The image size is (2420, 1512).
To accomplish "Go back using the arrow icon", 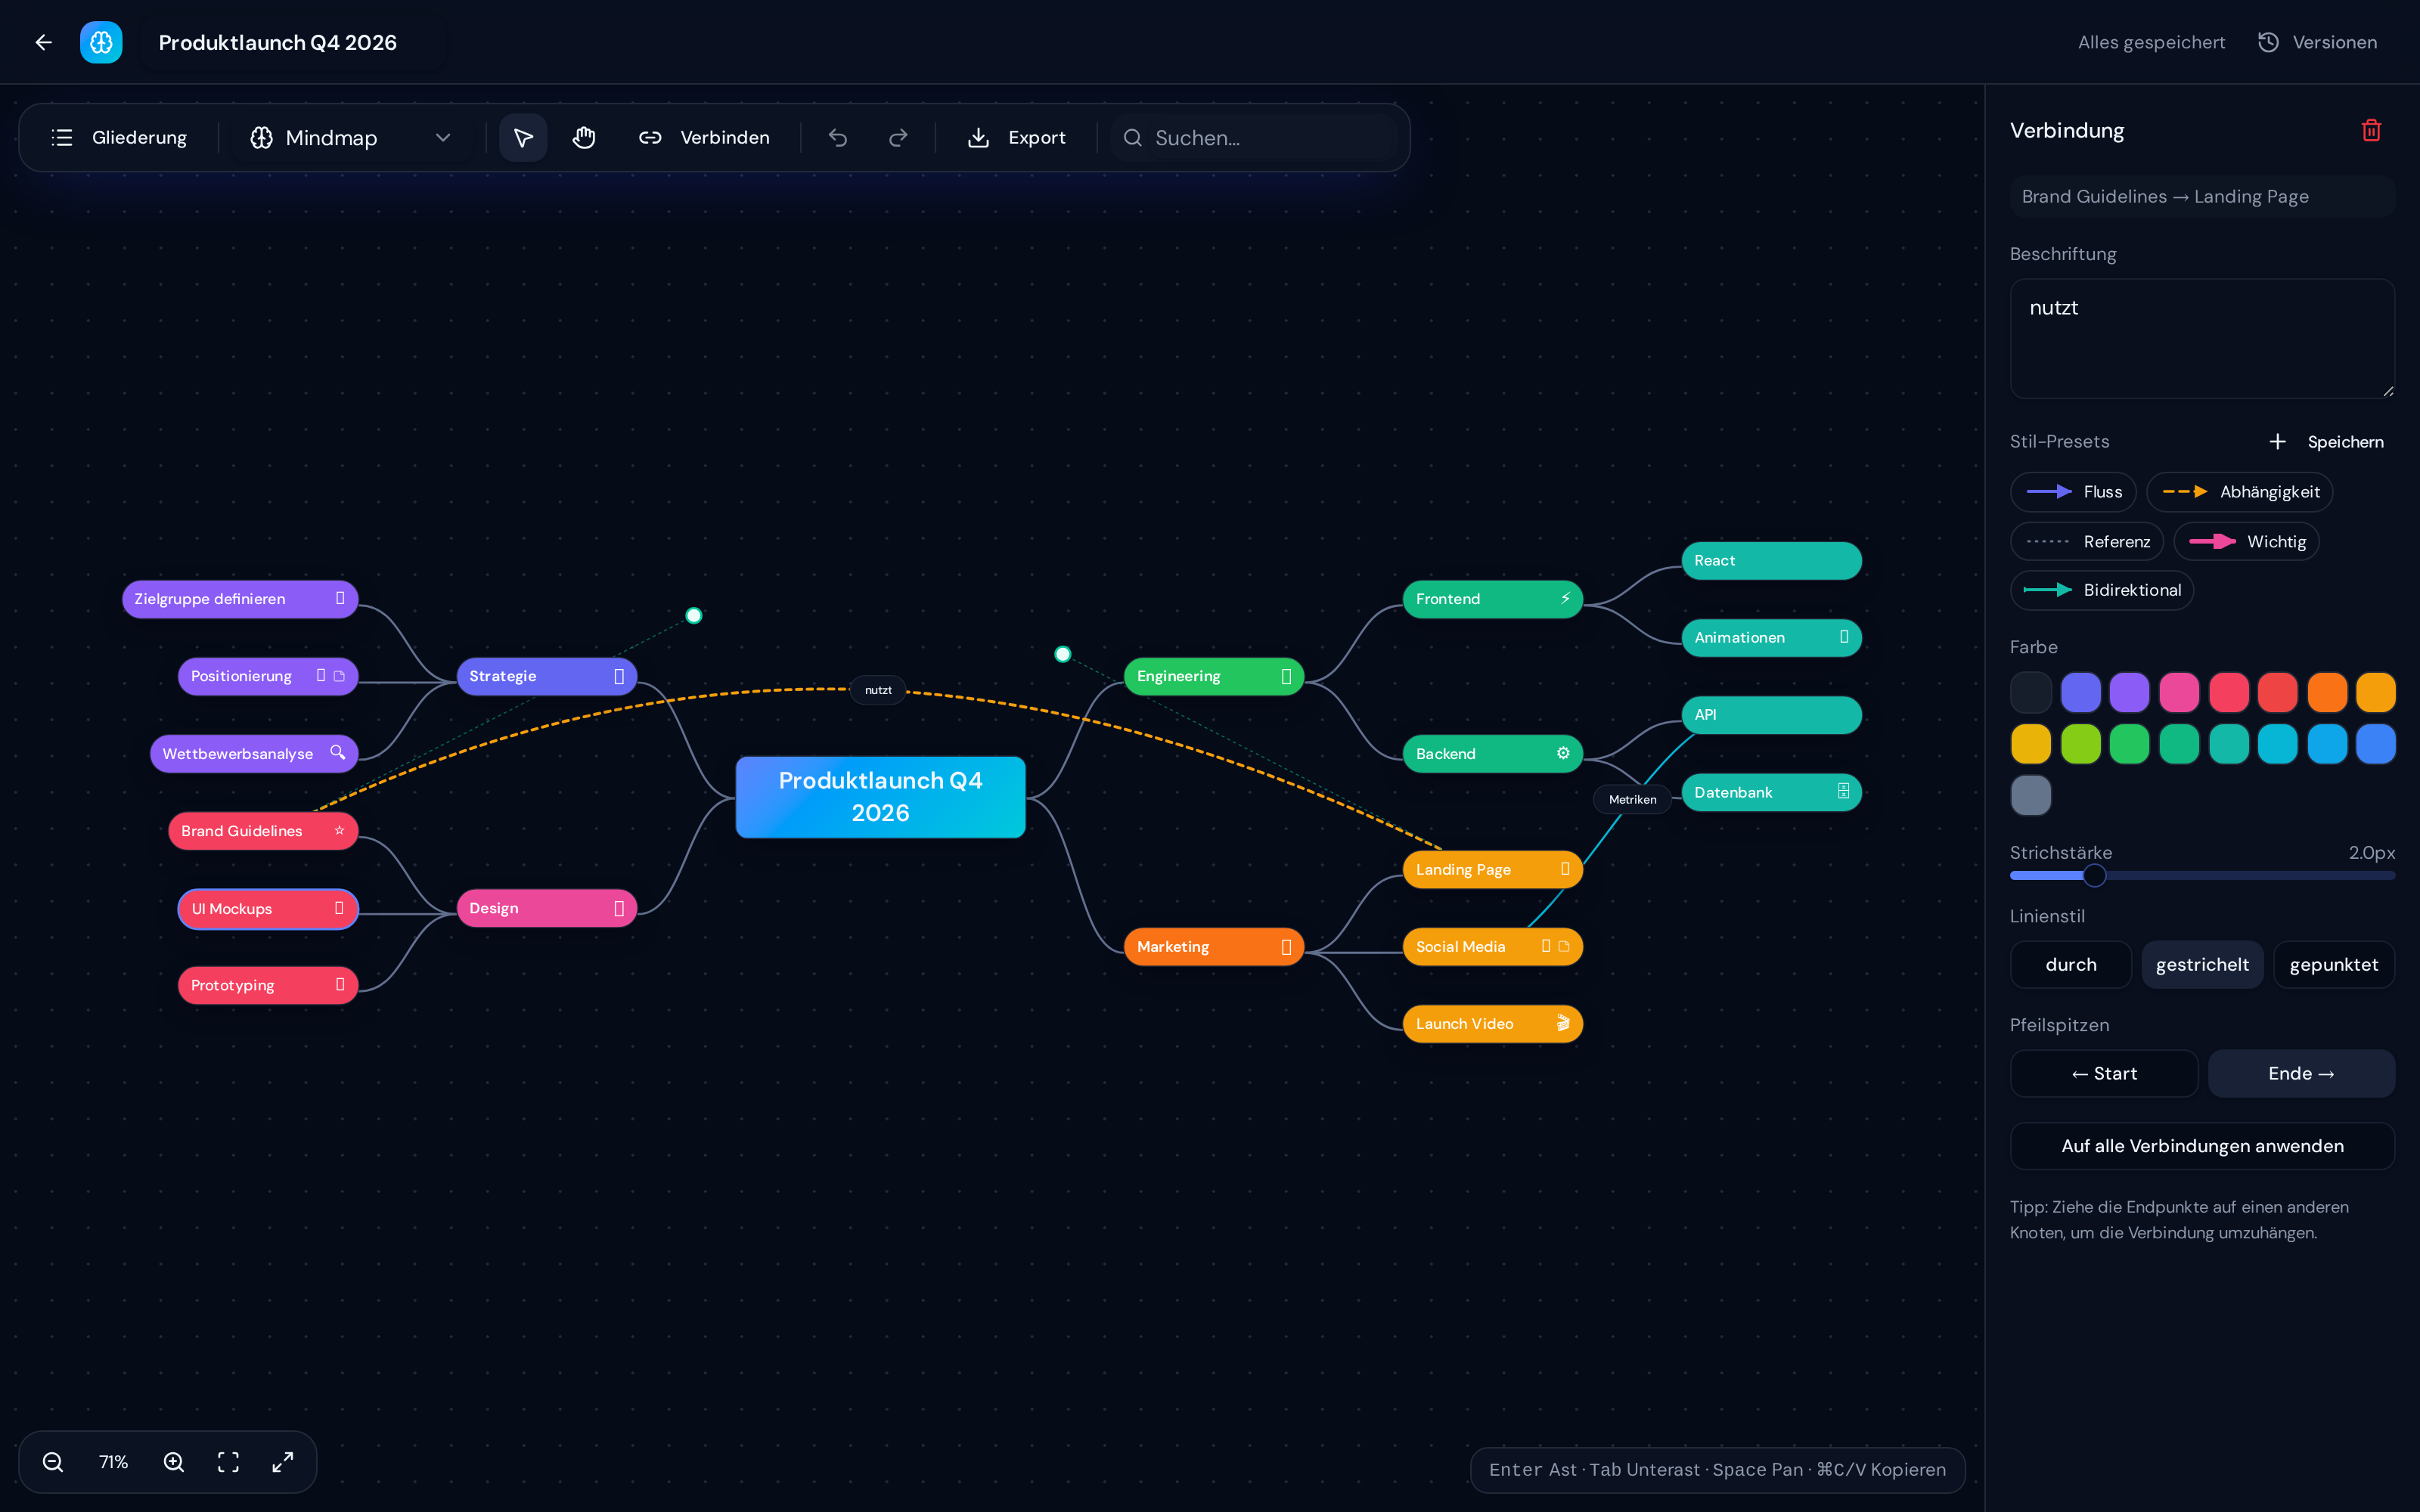I will (x=43, y=42).
